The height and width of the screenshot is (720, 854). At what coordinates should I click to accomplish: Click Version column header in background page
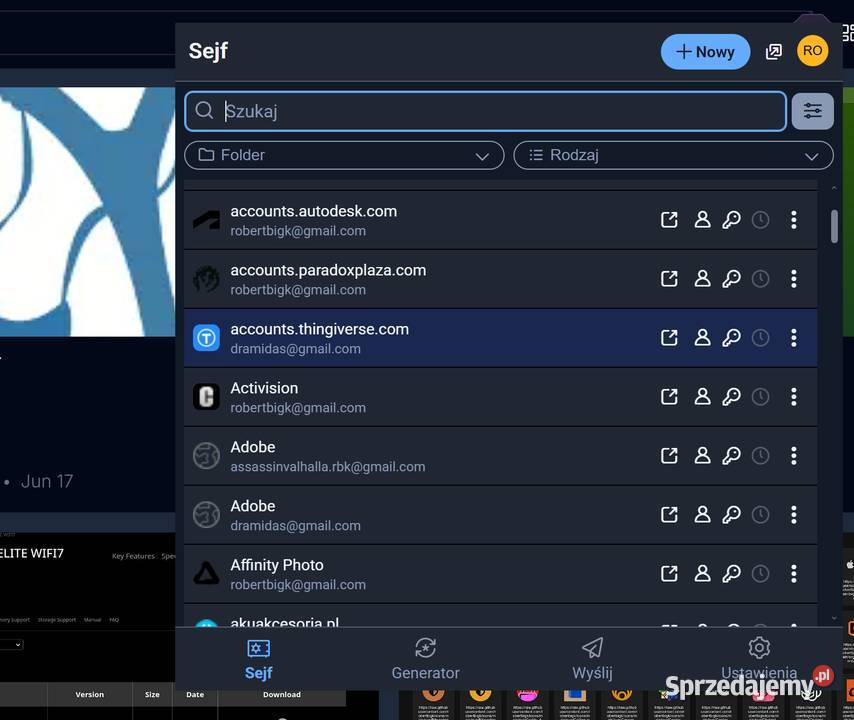(89, 694)
